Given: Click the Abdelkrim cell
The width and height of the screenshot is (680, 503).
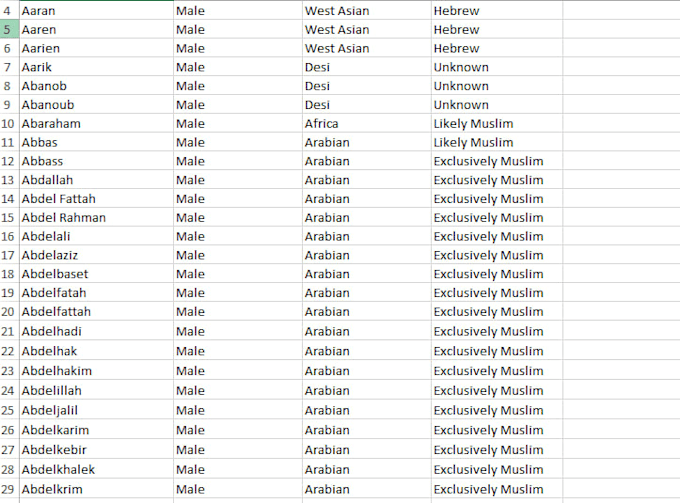Looking at the screenshot, I should pos(96,489).
